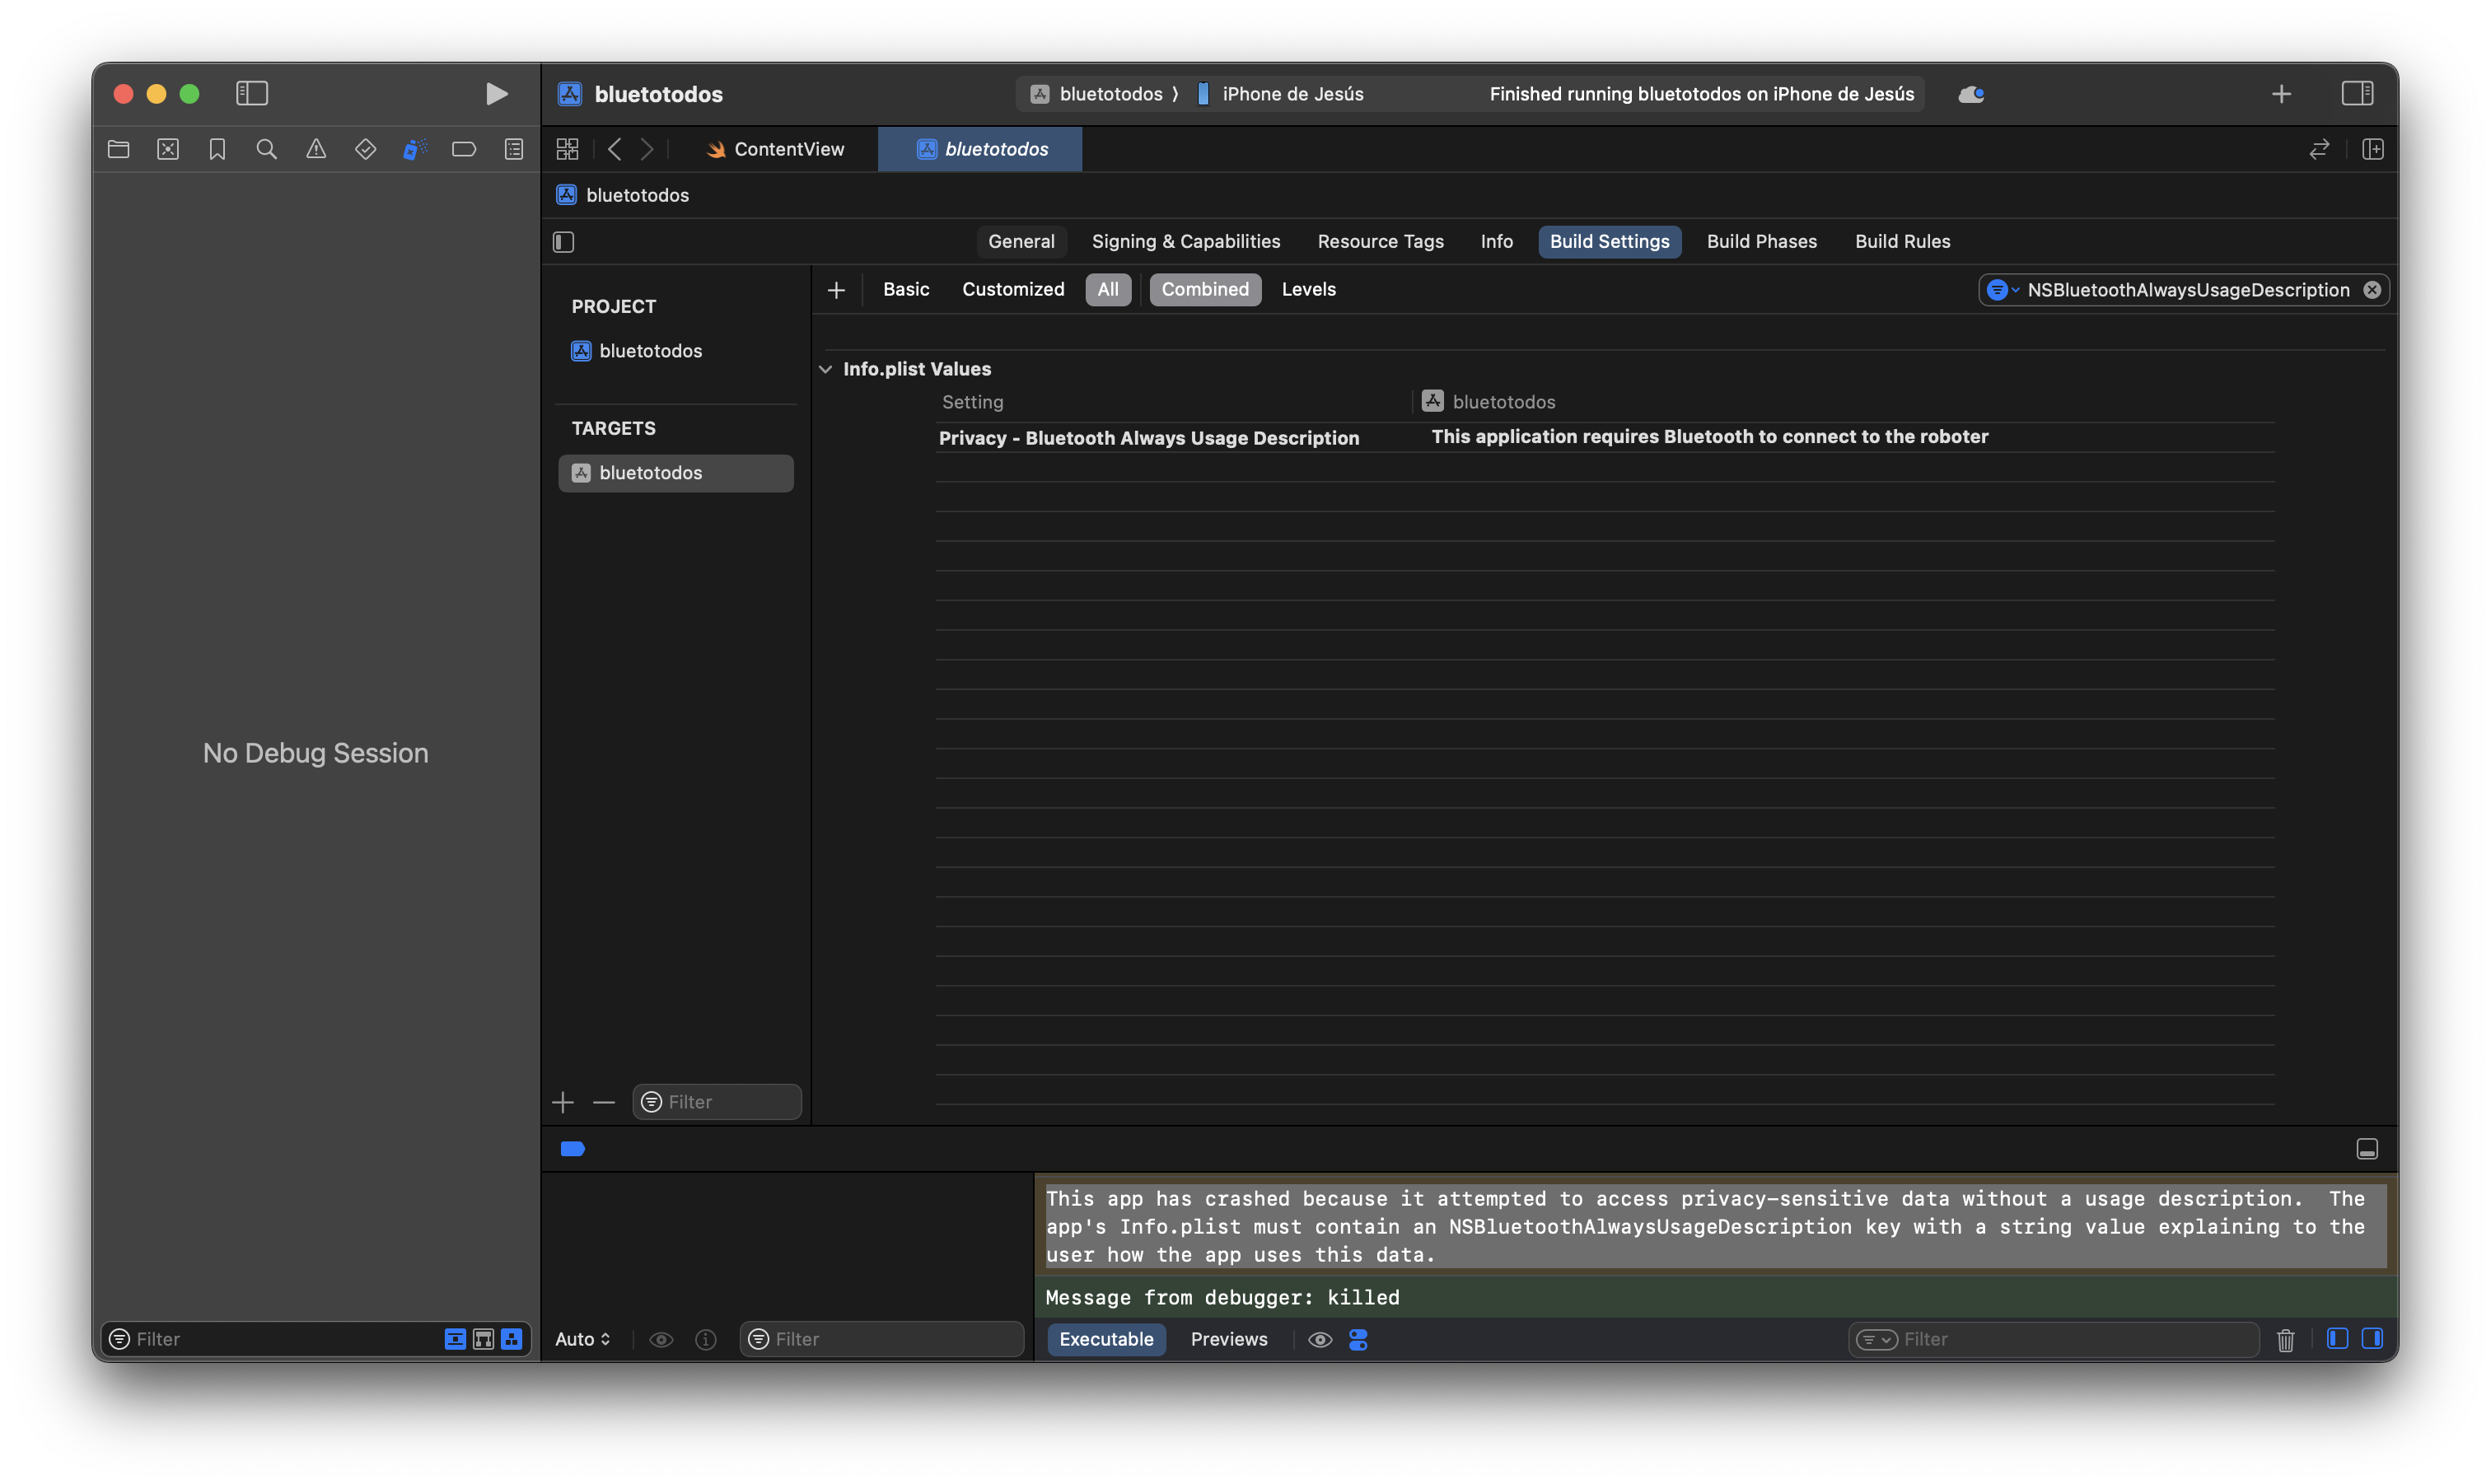Collapse the Info.plist Values section
The width and height of the screenshot is (2491, 1484).
point(825,369)
